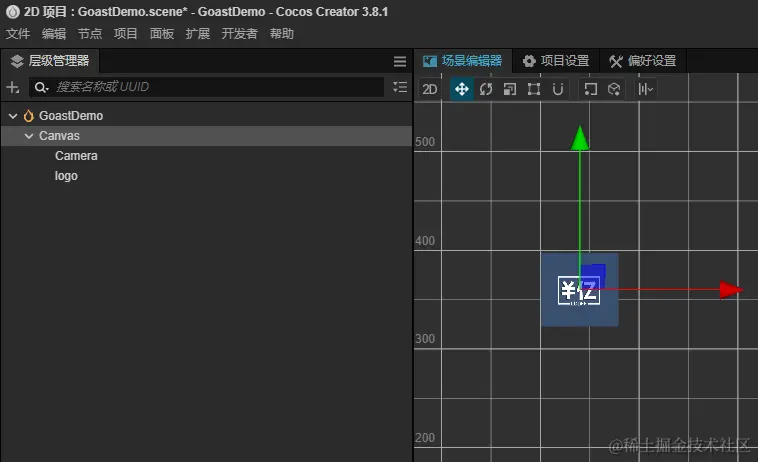Click the green Y-axis gizmo arrow

click(580, 139)
